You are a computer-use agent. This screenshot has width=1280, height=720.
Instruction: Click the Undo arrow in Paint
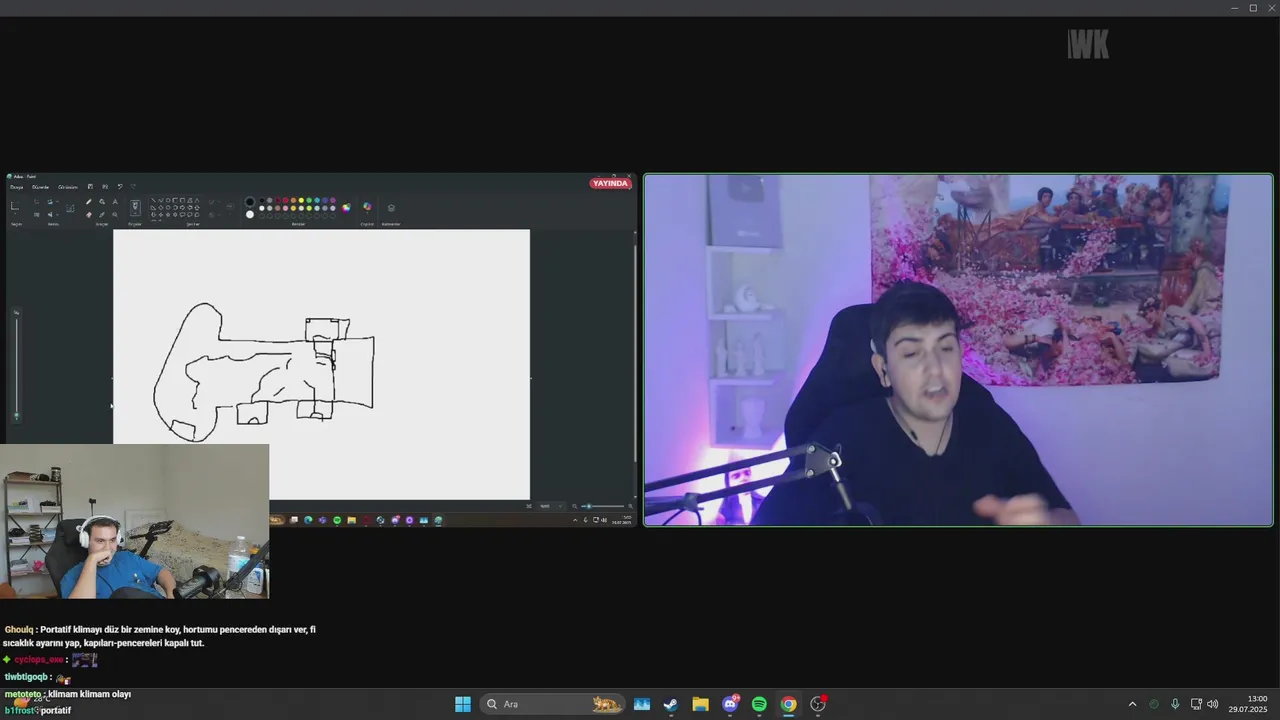click(120, 186)
